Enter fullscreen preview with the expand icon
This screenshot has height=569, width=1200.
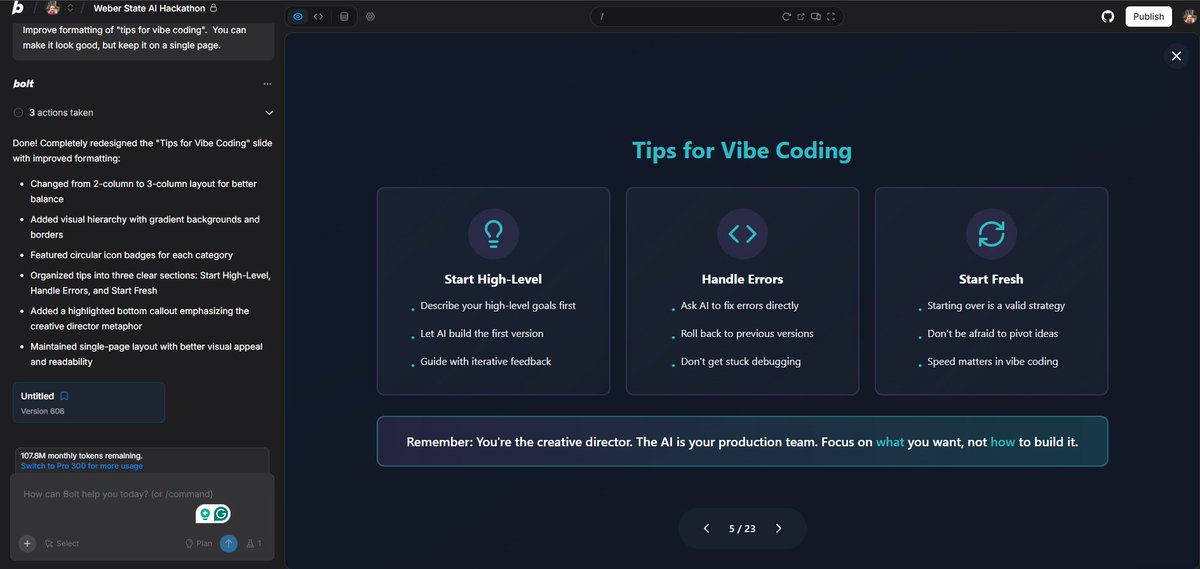pos(831,16)
